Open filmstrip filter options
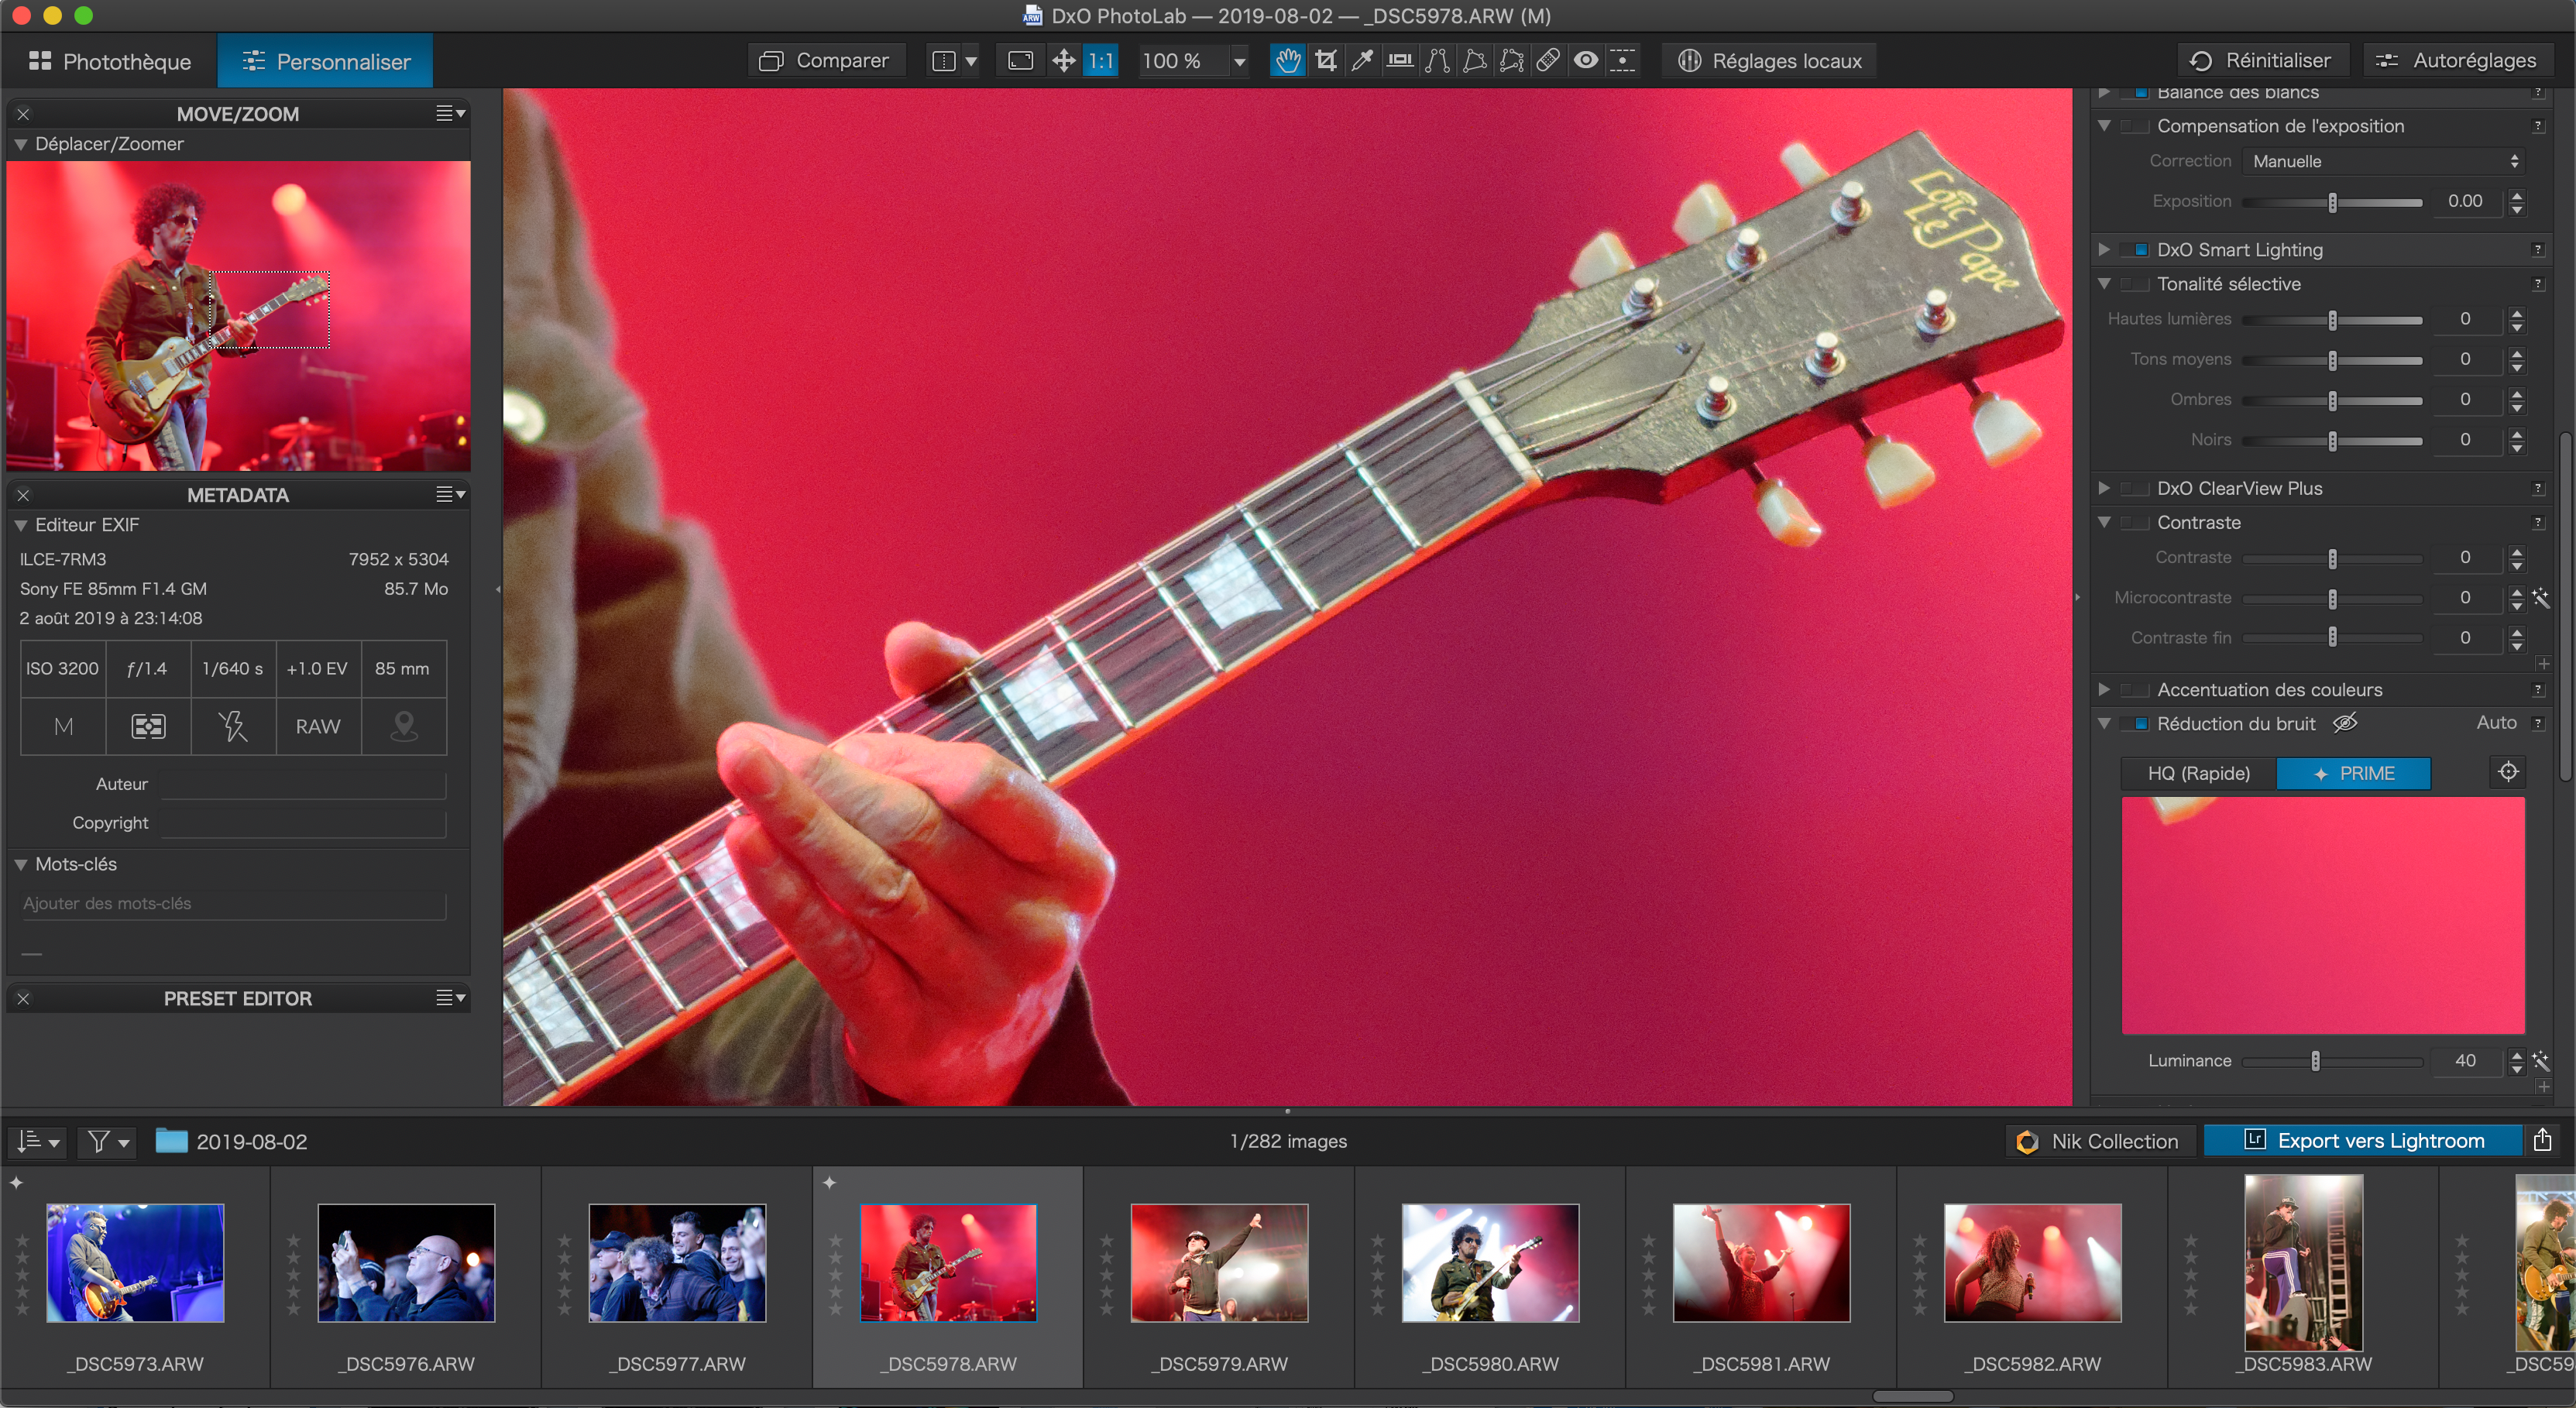This screenshot has width=2576, height=1408. [108, 1141]
